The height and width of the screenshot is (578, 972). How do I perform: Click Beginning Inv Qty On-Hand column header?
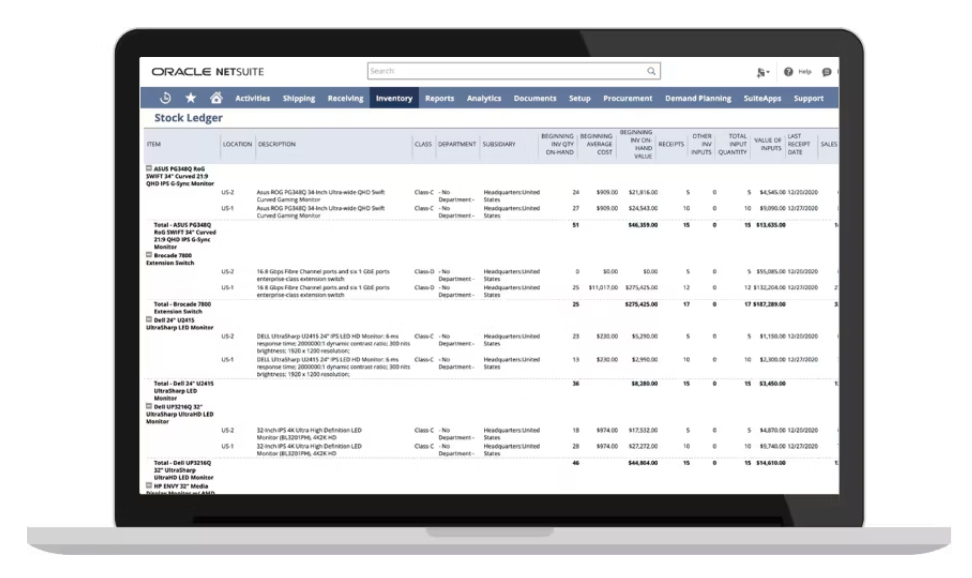(557, 144)
